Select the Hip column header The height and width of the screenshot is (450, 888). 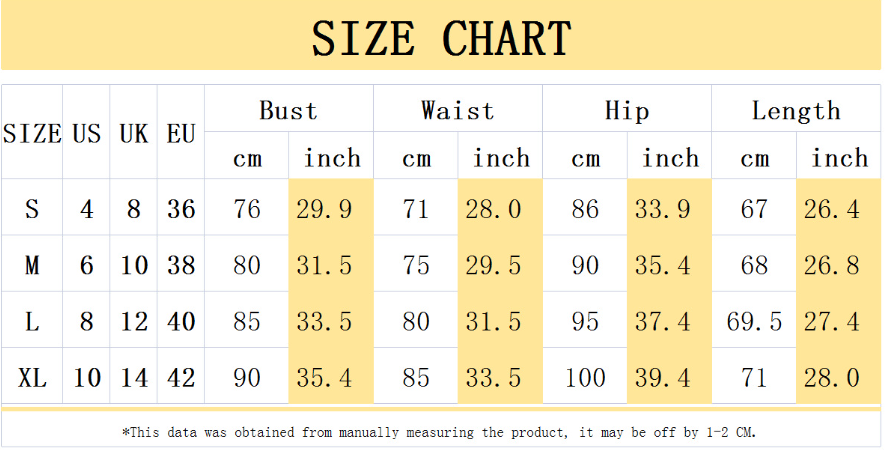tap(627, 109)
